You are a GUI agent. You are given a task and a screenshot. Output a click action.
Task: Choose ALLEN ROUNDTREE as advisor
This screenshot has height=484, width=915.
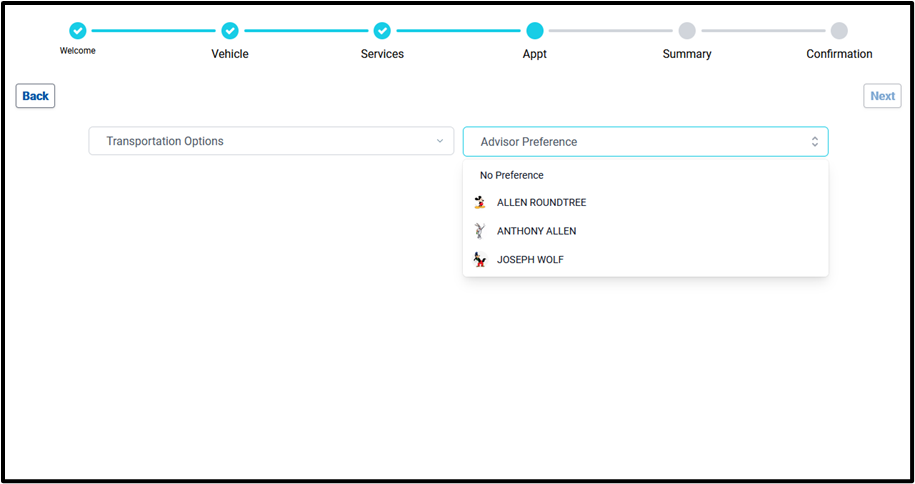tap(541, 203)
